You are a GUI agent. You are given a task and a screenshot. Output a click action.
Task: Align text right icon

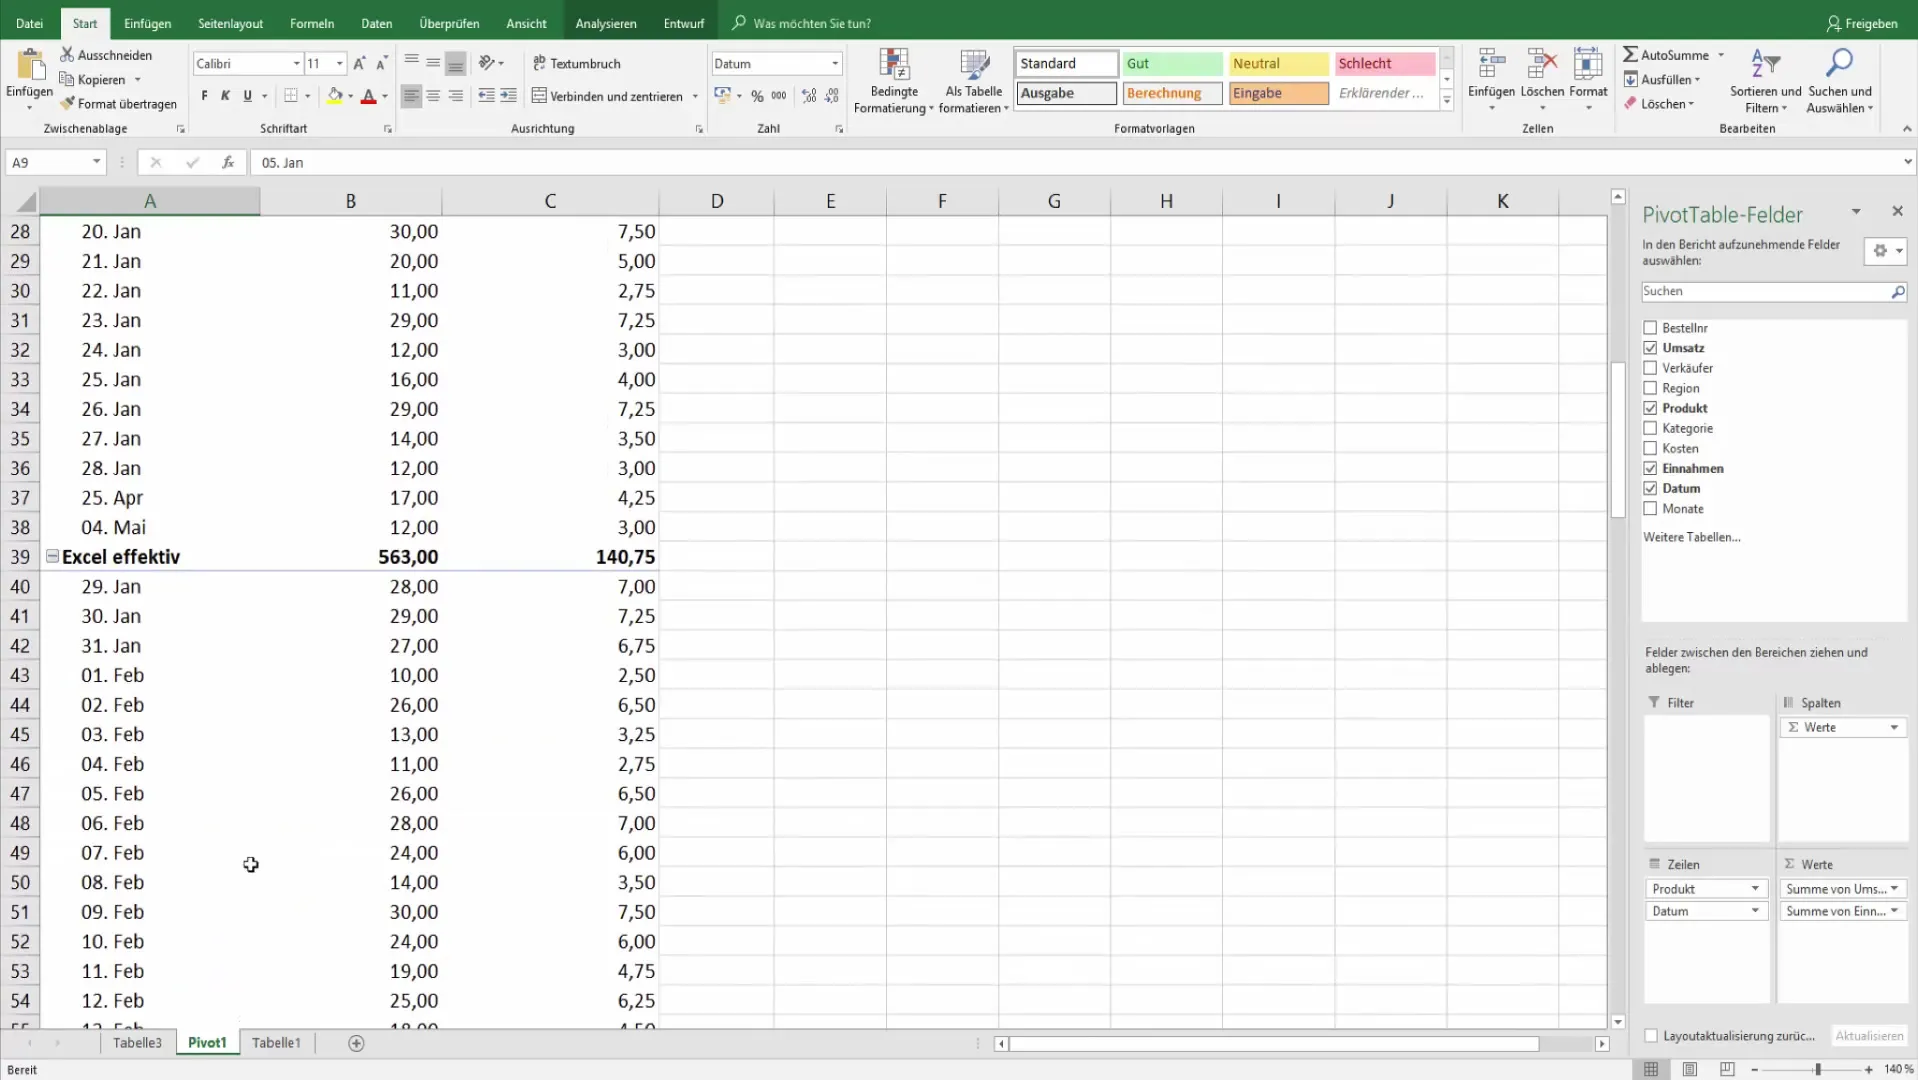(x=455, y=96)
